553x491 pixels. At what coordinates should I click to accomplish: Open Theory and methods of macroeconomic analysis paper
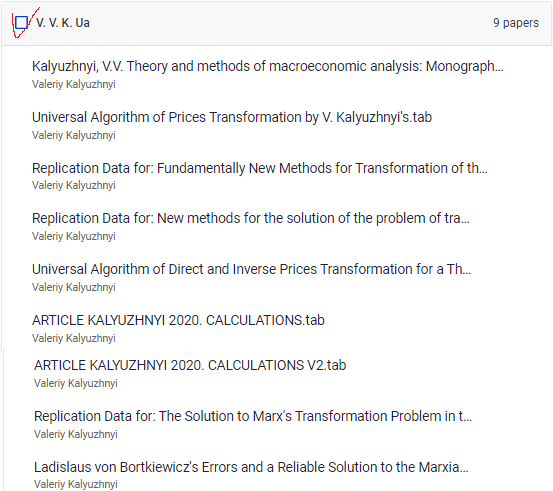(x=268, y=66)
